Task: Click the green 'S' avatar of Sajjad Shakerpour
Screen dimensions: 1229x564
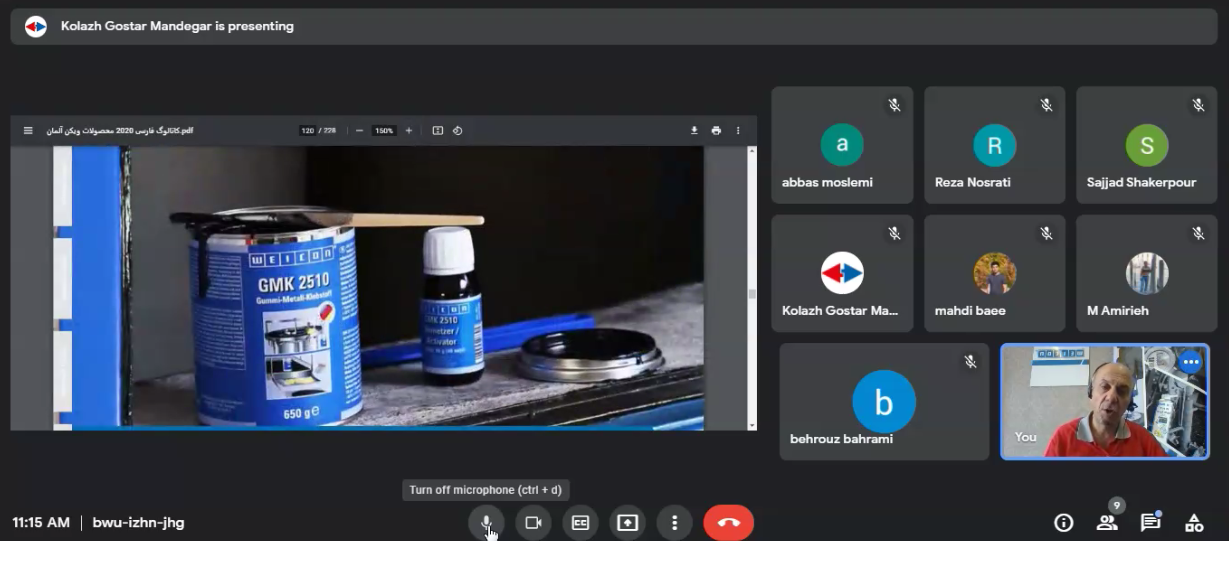Action: [1147, 145]
